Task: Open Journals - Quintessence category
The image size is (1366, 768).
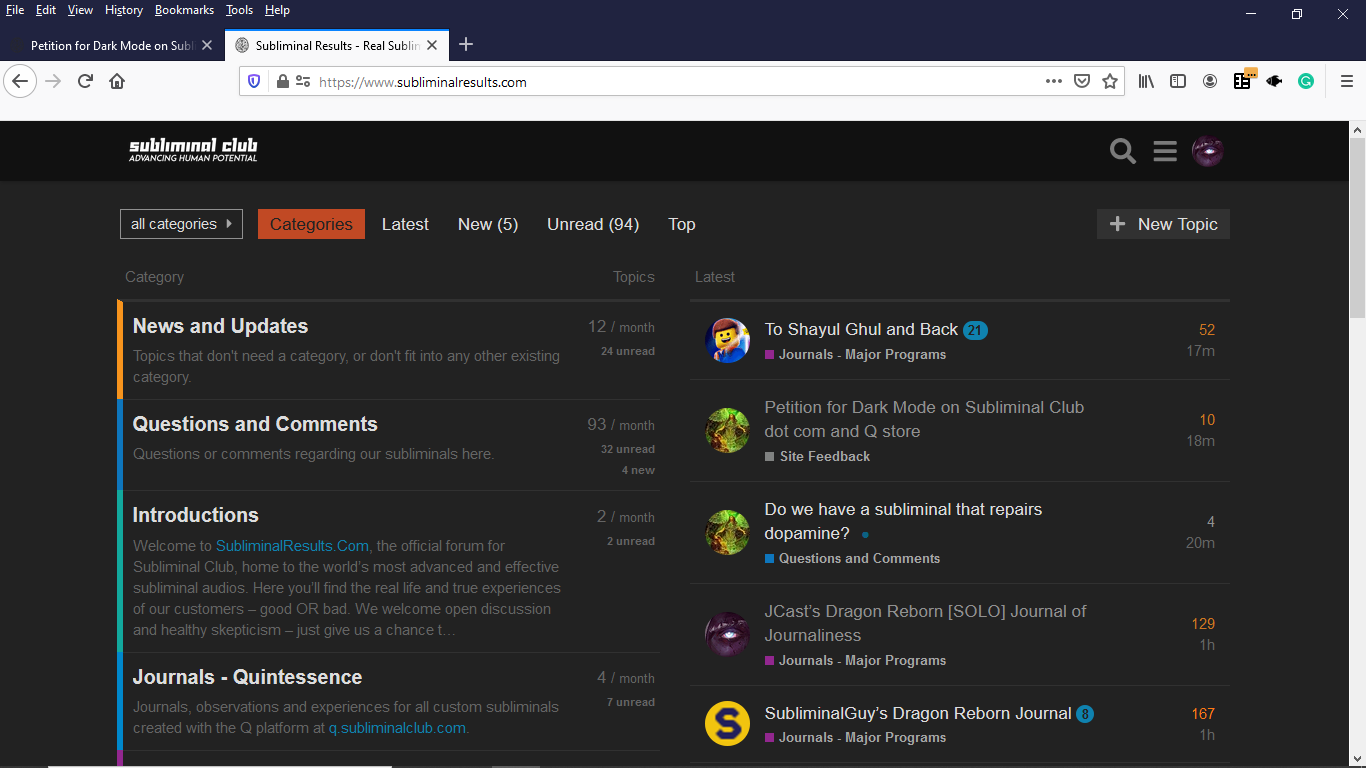Action: (247, 677)
